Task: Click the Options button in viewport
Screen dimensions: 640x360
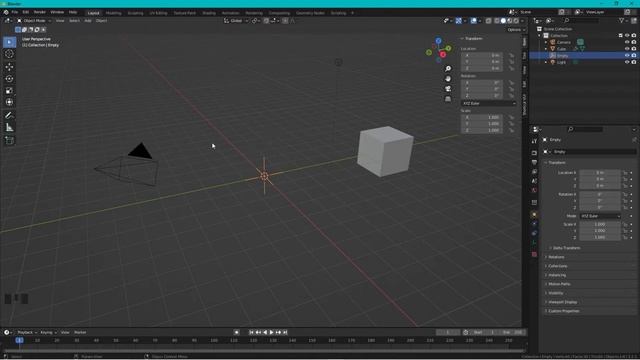Action: point(516,30)
